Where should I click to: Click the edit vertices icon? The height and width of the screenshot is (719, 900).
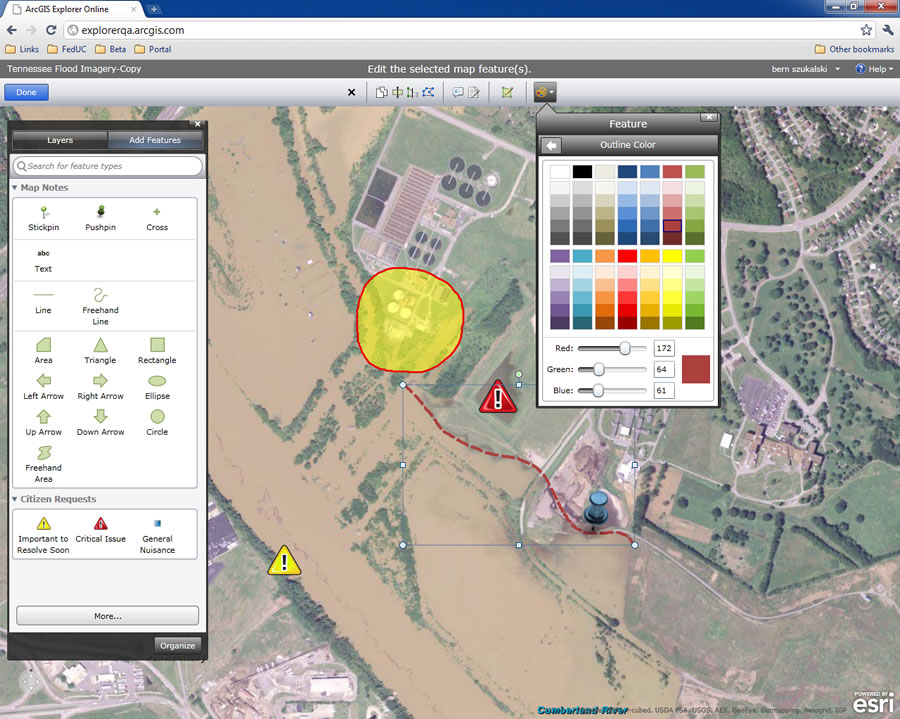click(x=428, y=92)
